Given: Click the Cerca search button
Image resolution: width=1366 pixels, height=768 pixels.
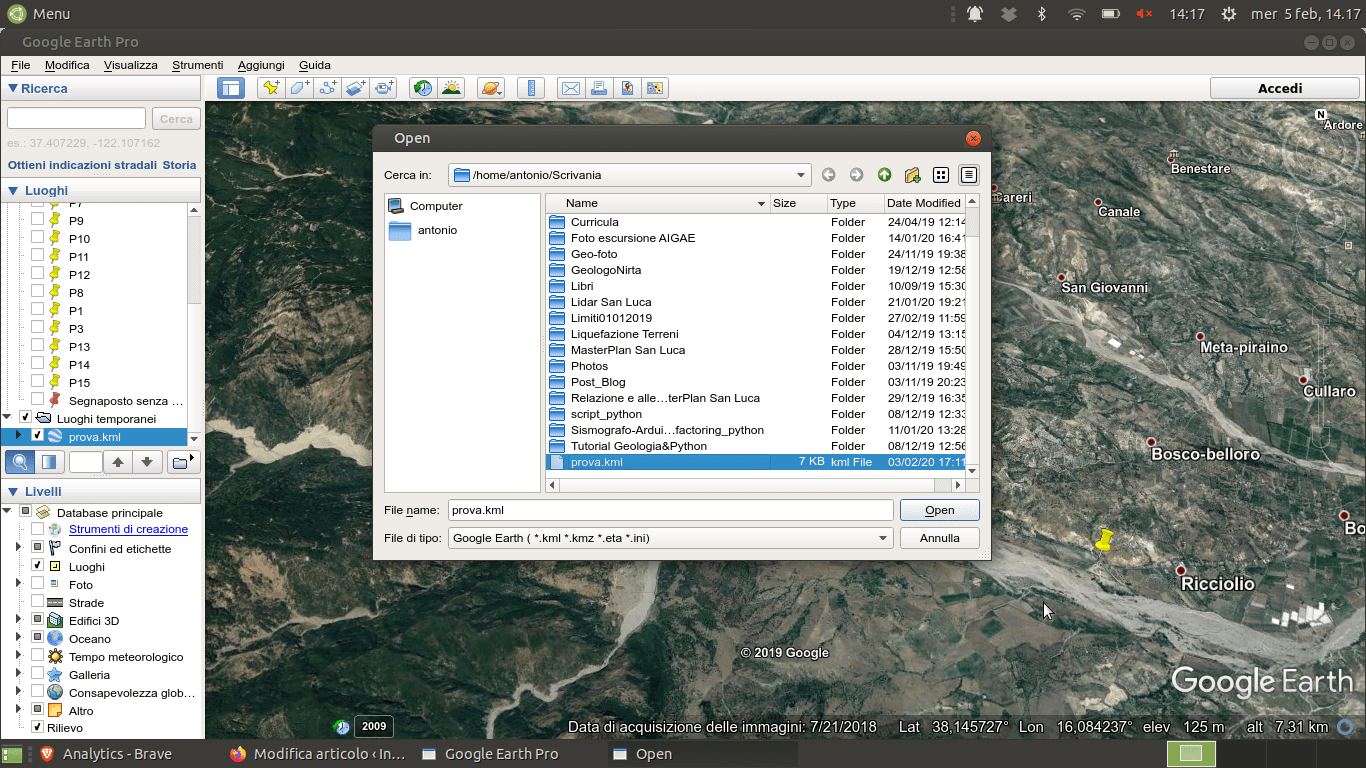Looking at the screenshot, I should (176, 119).
